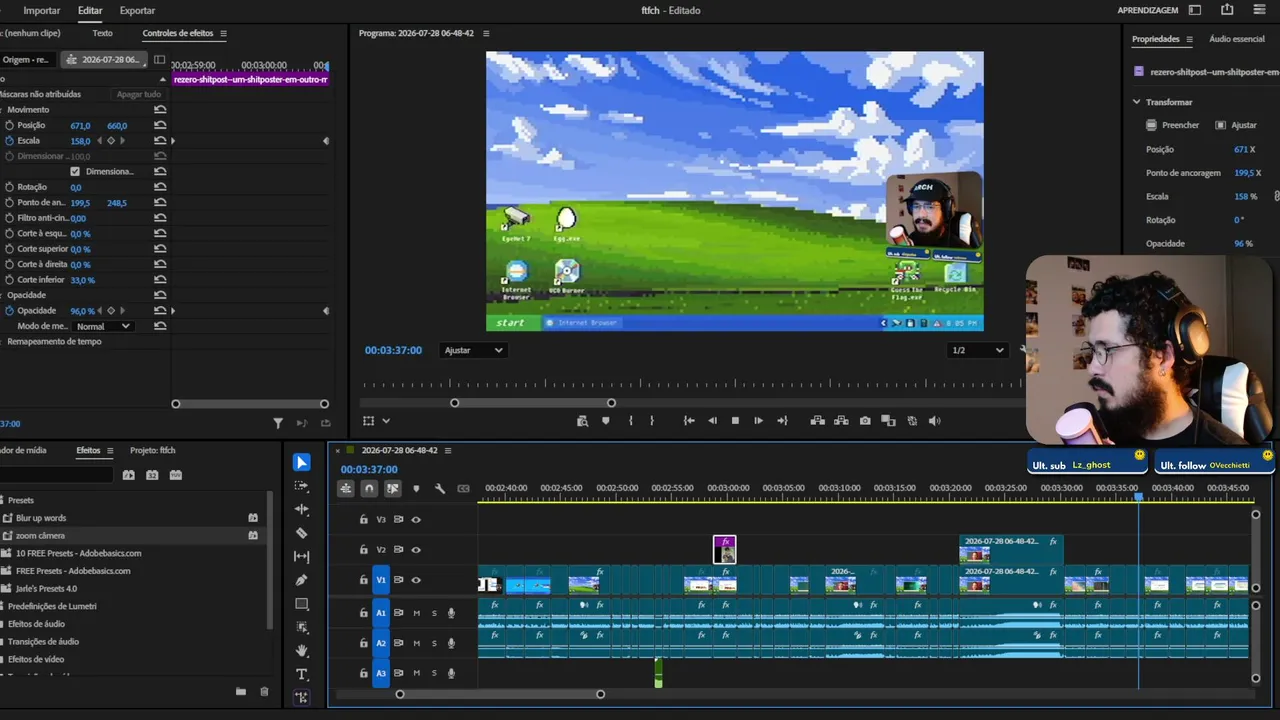Toggle A3 track targeting button
This screenshot has height=720, width=1280.
(381, 673)
